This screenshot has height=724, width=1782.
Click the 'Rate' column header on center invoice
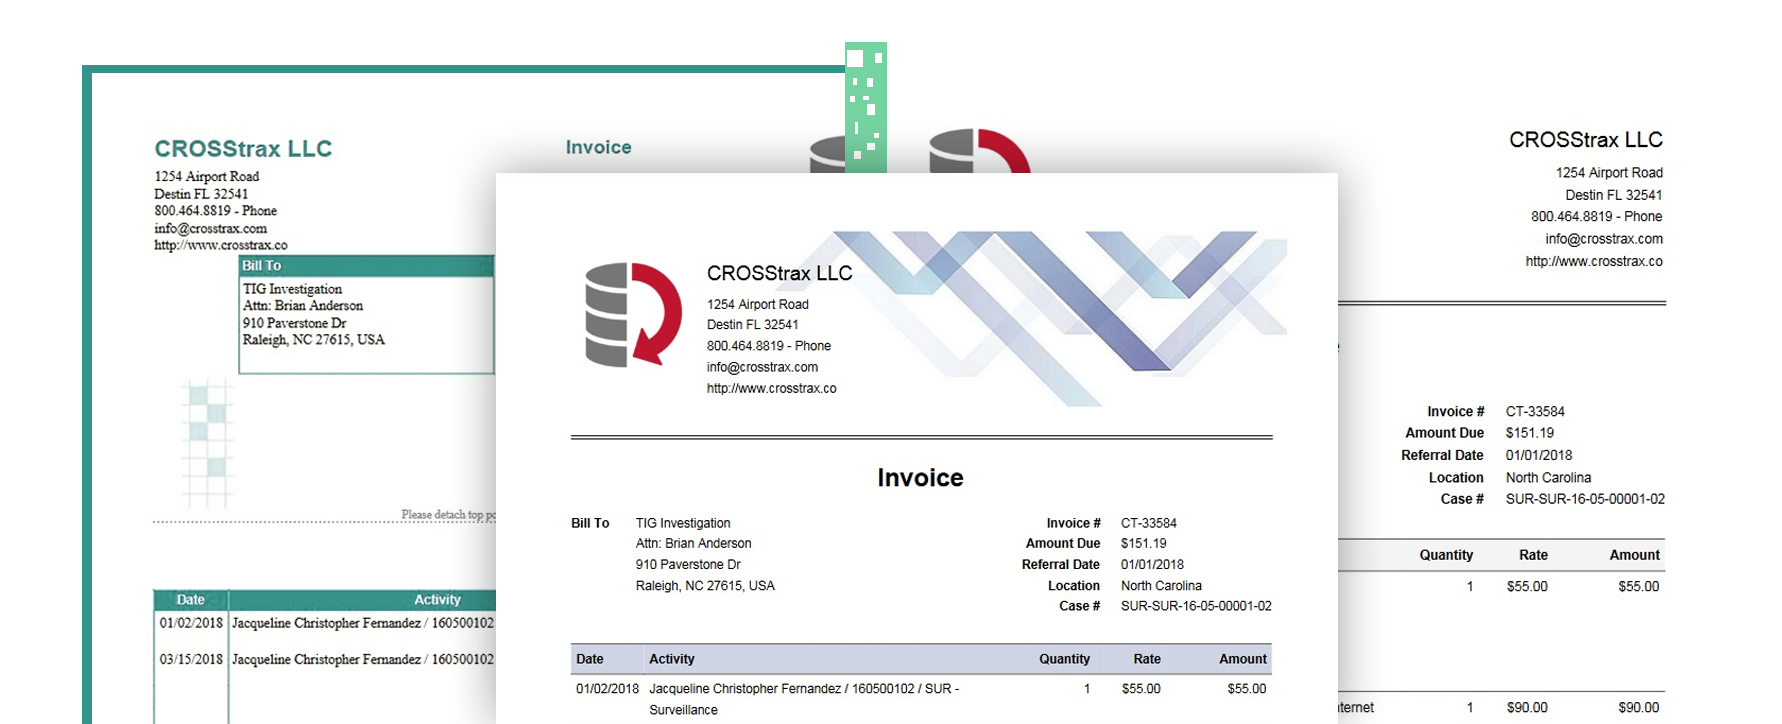coord(1147,659)
